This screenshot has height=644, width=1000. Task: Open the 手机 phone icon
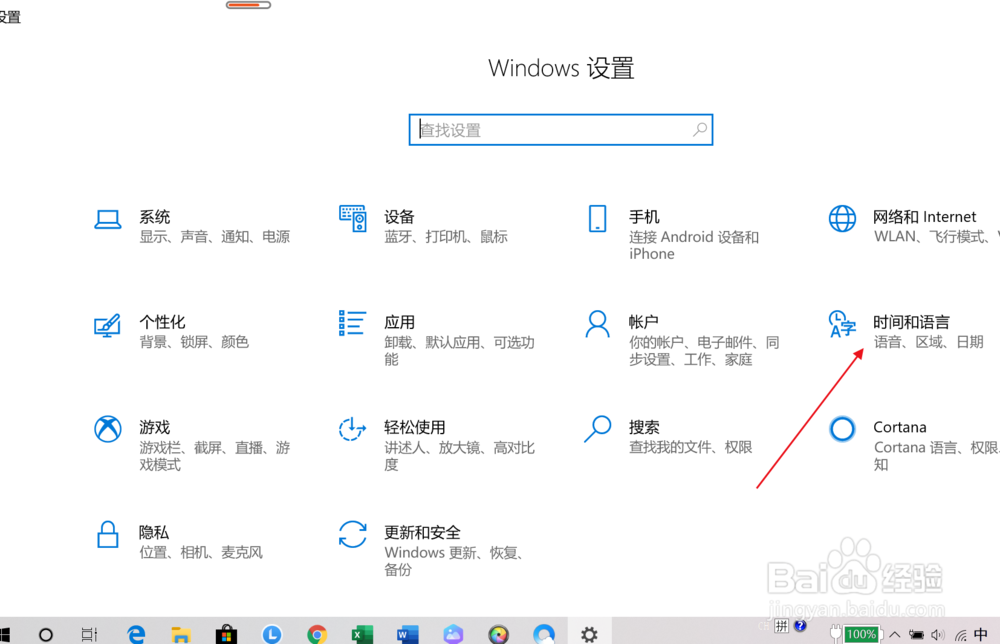[598, 219]
